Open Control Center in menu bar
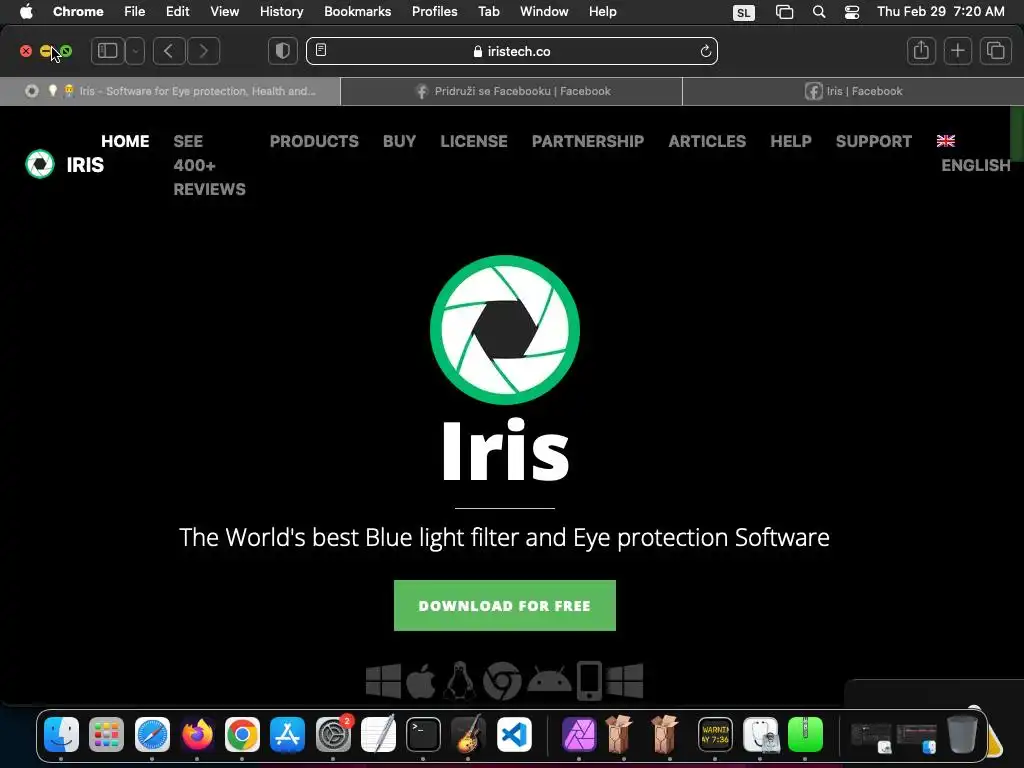The height and width of the screenshot is (768, 1024). pos(852,12)
